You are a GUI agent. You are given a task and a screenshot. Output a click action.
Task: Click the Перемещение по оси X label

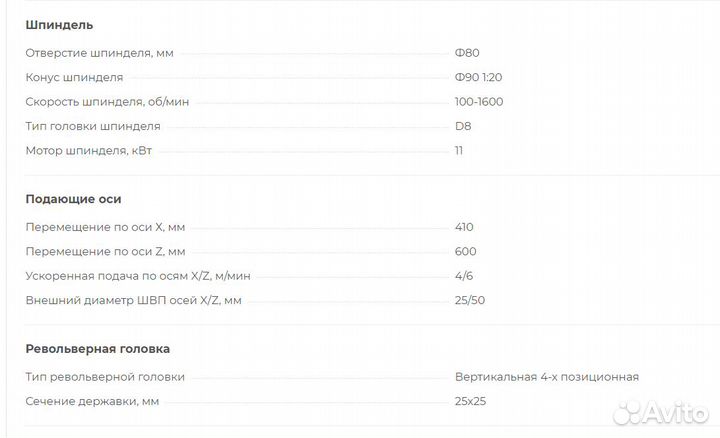click(105, 227)
